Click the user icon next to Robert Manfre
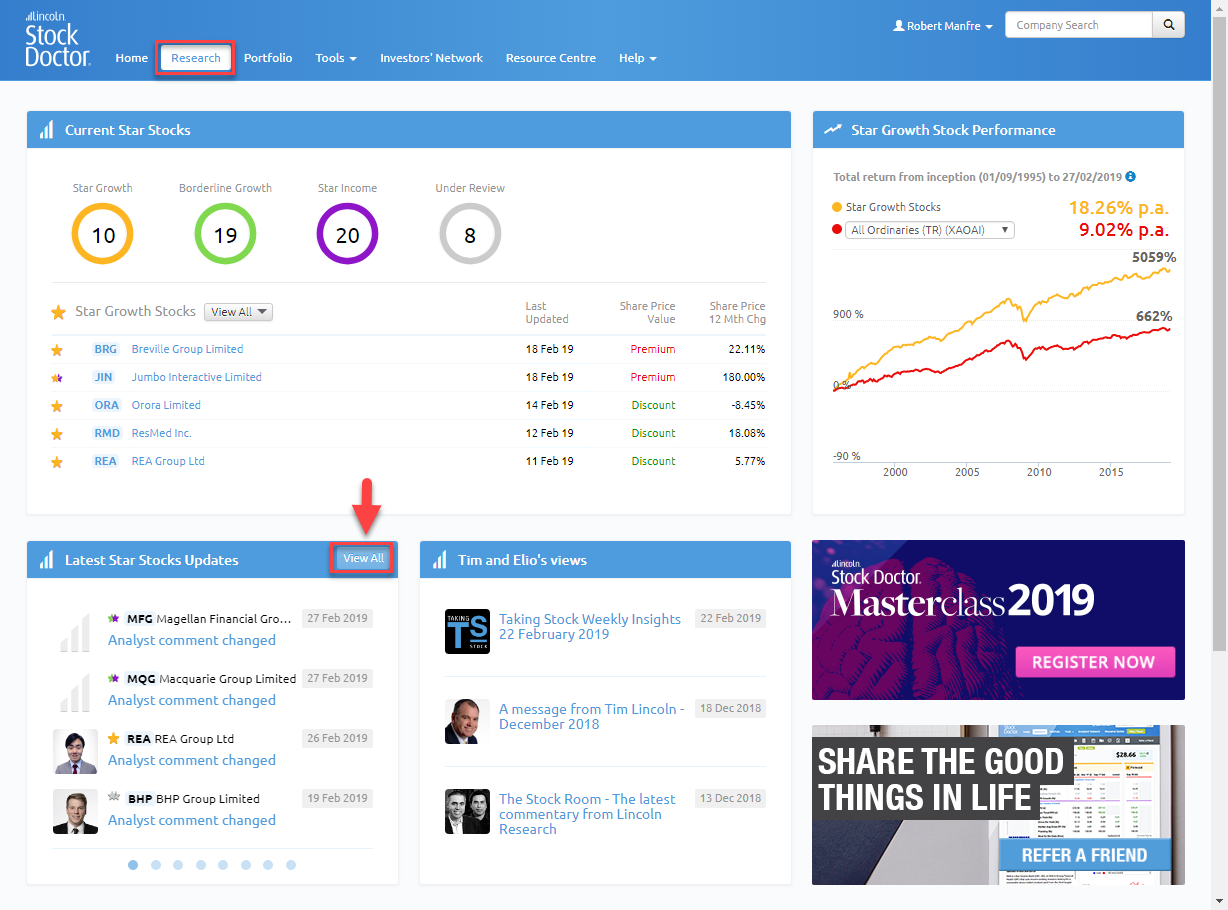Image resolution: width=1228 pixels, height=910 pixels. click(x=898, y=26)
